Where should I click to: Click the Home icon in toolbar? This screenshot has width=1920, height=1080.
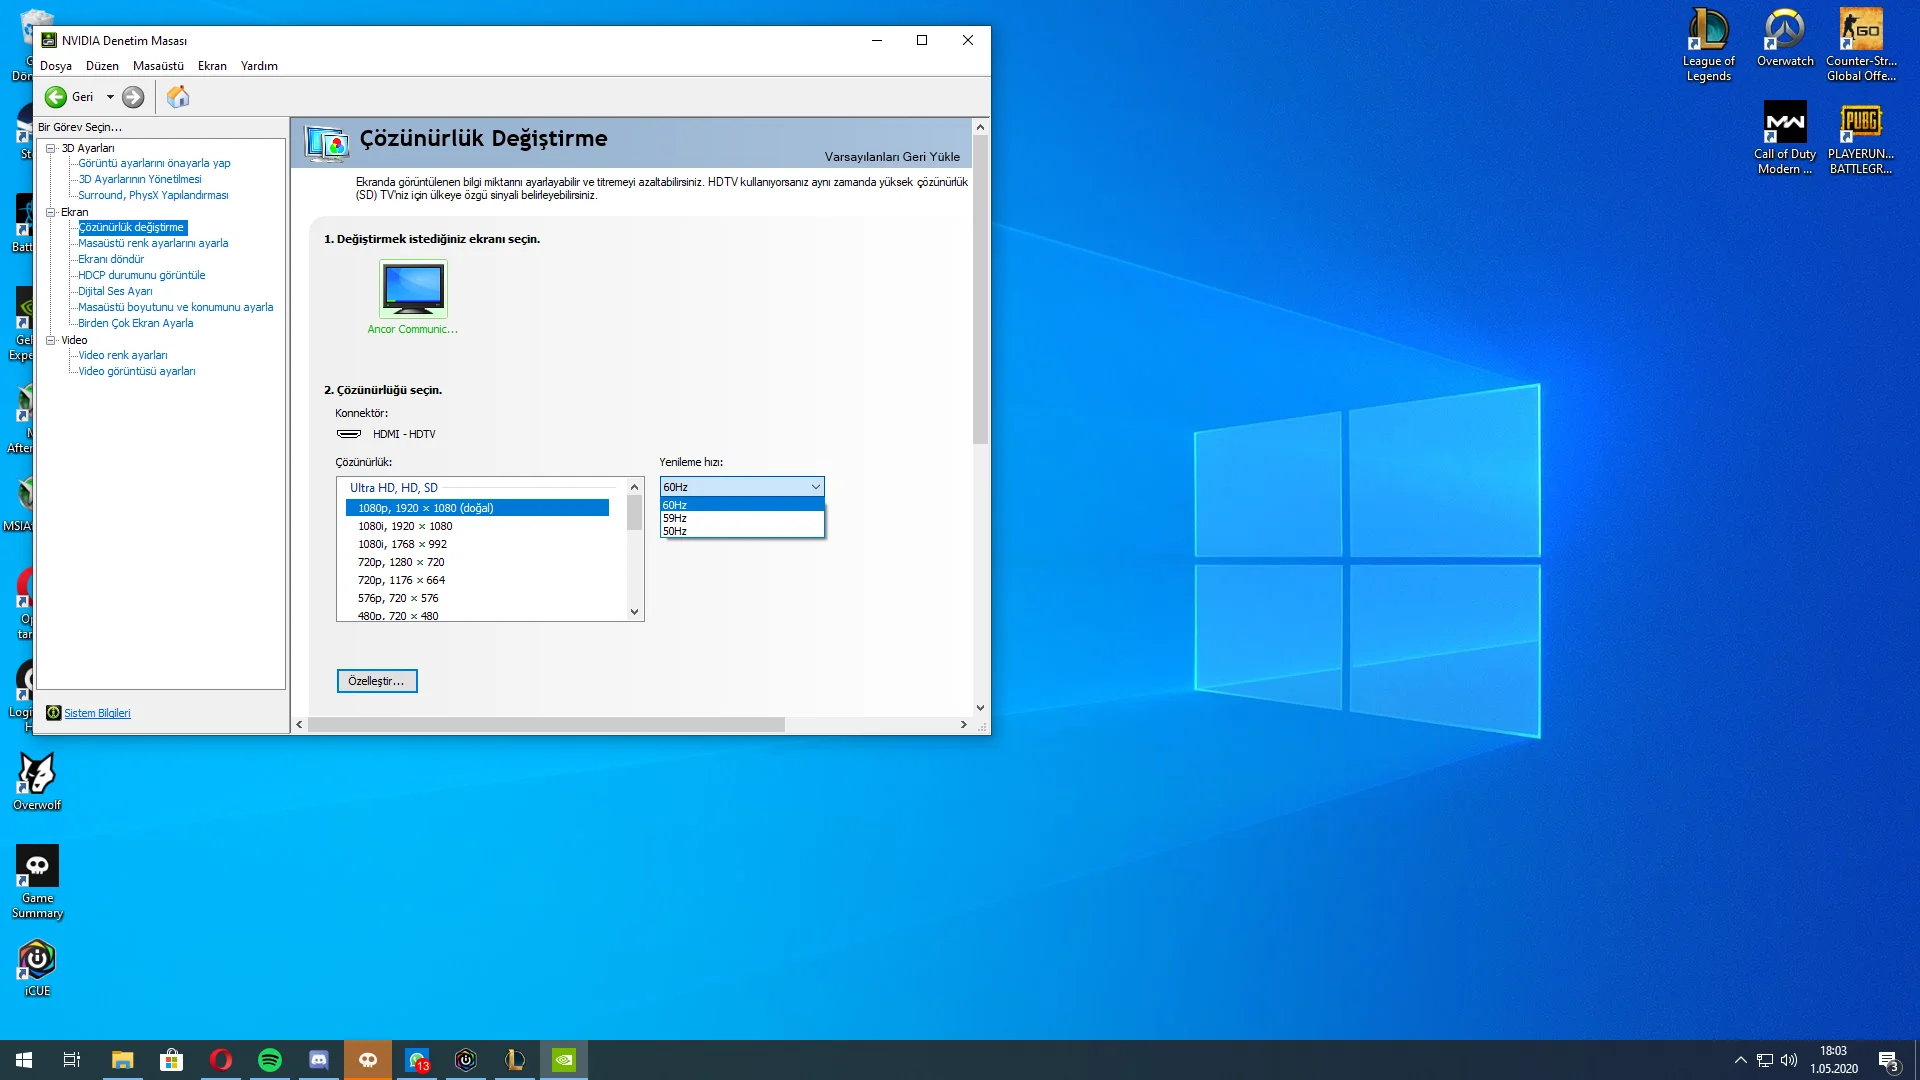[178, 97]
